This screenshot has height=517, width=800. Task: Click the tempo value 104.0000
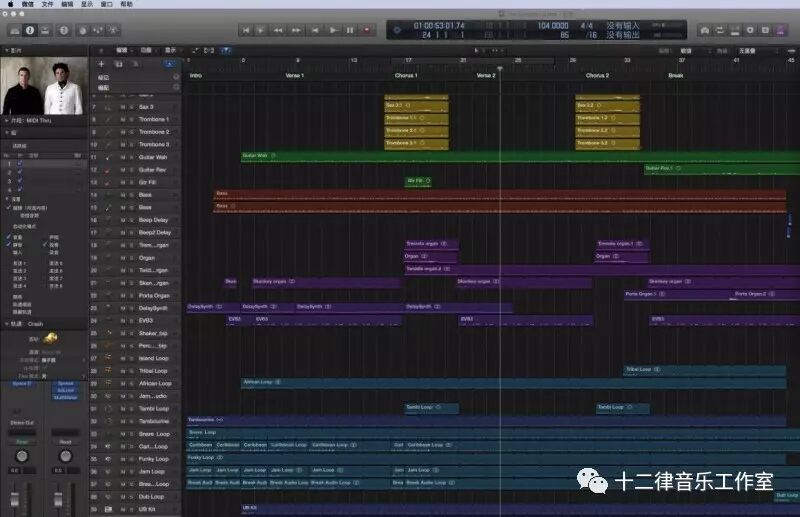(x=553, y=26)
